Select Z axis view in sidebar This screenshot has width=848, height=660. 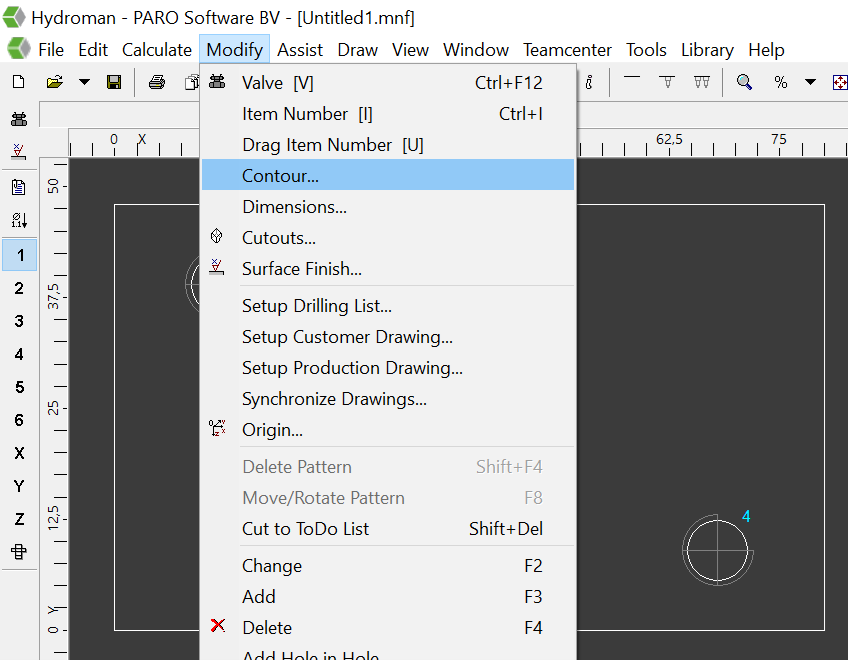pyautogui.click(x=19, y=519)
